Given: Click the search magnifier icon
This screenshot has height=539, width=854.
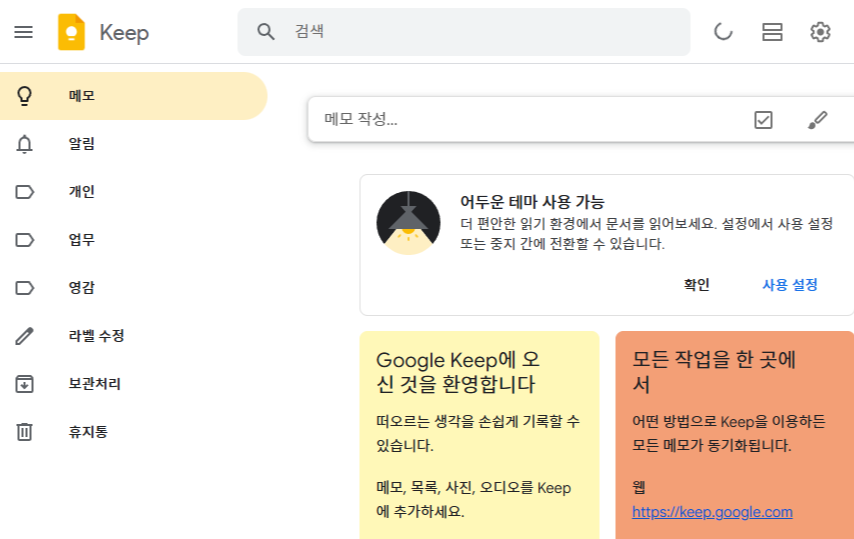Looking at the screenshot, I should click(x=266, y=32).
